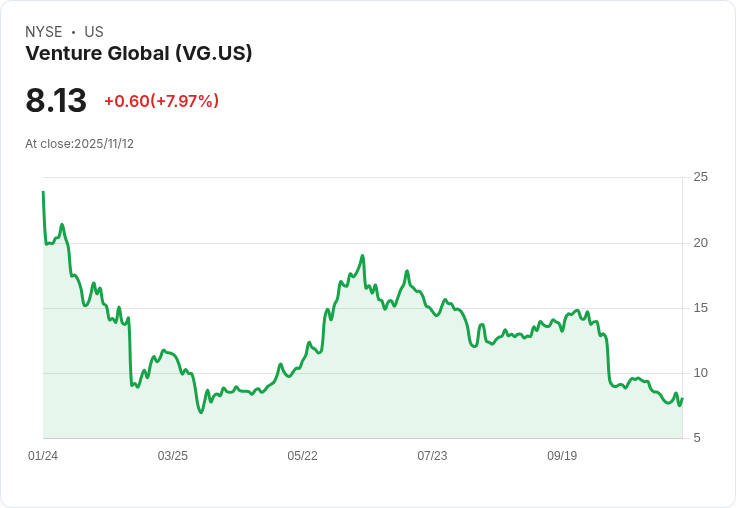Click the Venture Global (VG.US) title
Image resolution: width=736 pixels, height=508 pixels.
(x=138, y=54)
